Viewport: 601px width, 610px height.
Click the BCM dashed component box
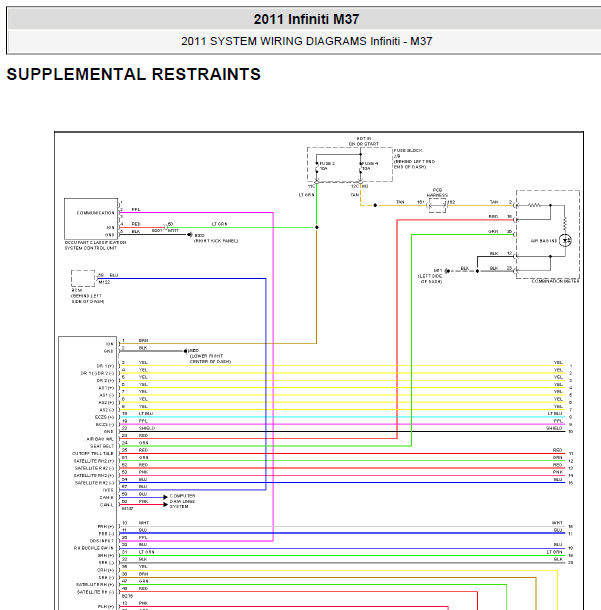pyautogui.click(x=83, y=278)
